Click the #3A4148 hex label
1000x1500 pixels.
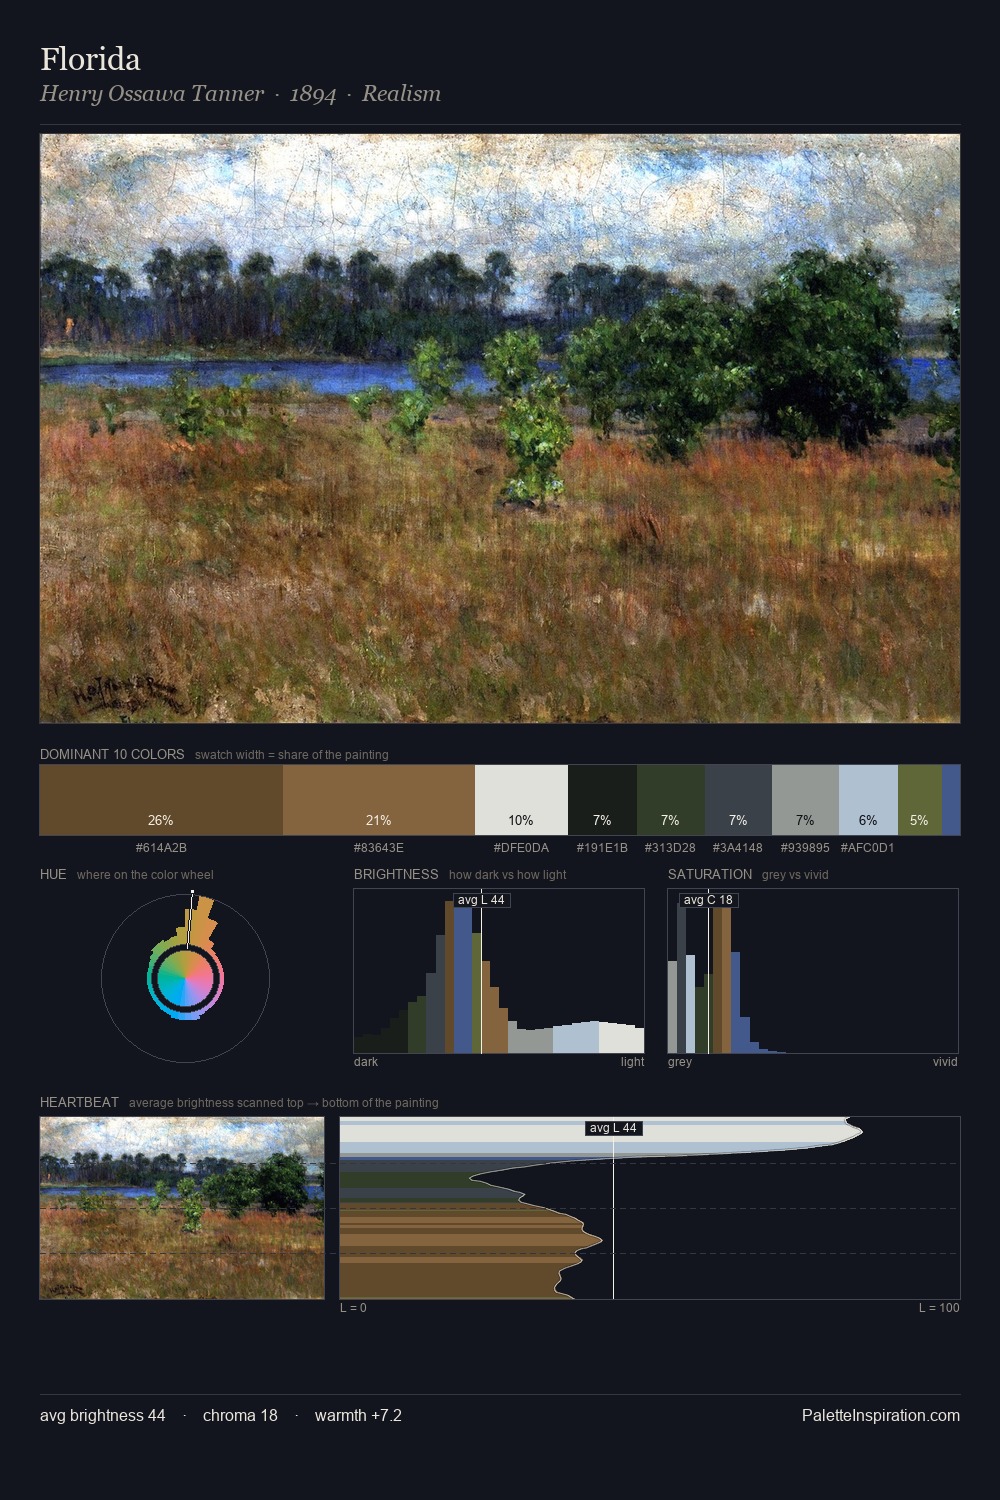click(737, 847)
